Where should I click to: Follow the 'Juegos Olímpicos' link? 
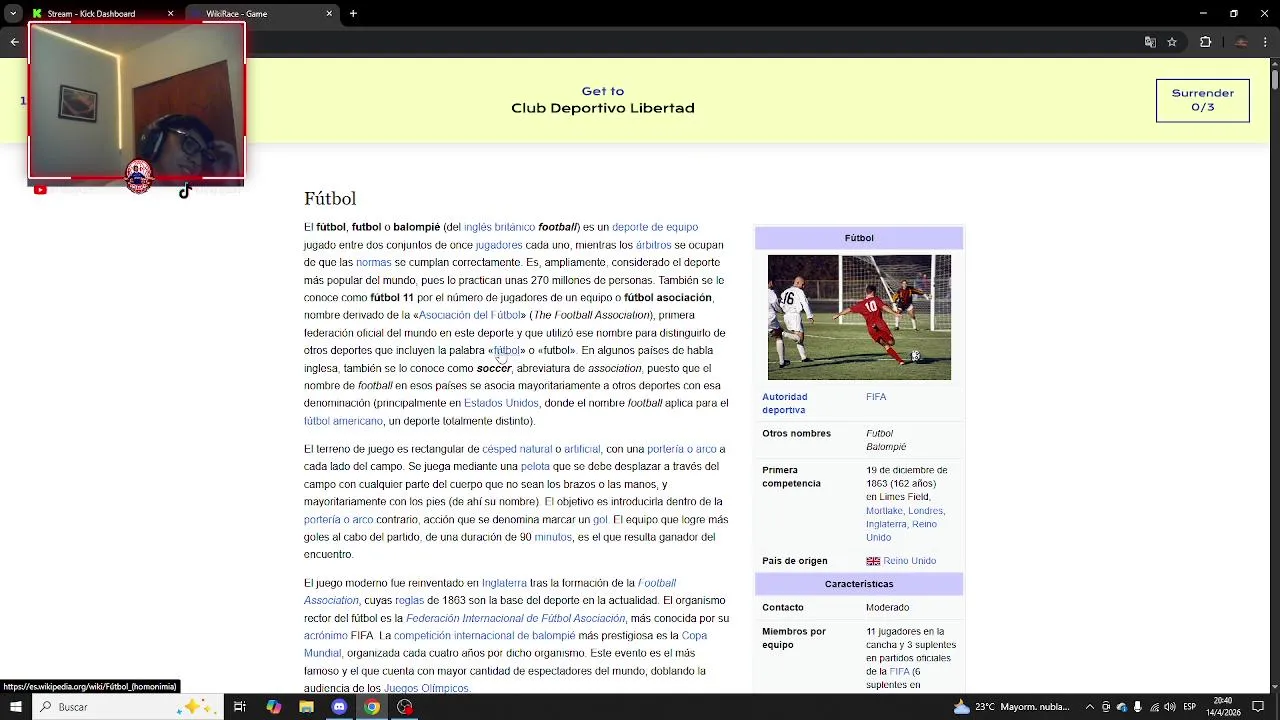click(x=427, y=689)
